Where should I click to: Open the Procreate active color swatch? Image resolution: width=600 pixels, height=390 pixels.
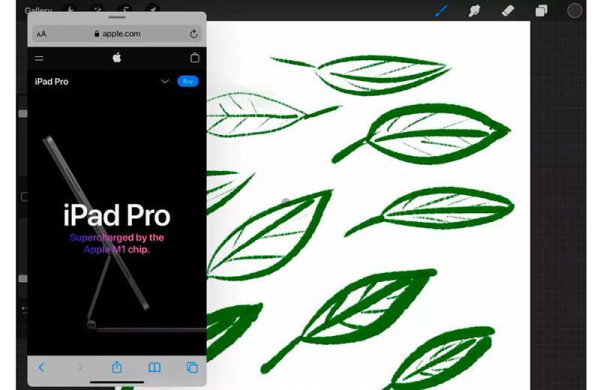pos(574,11)
